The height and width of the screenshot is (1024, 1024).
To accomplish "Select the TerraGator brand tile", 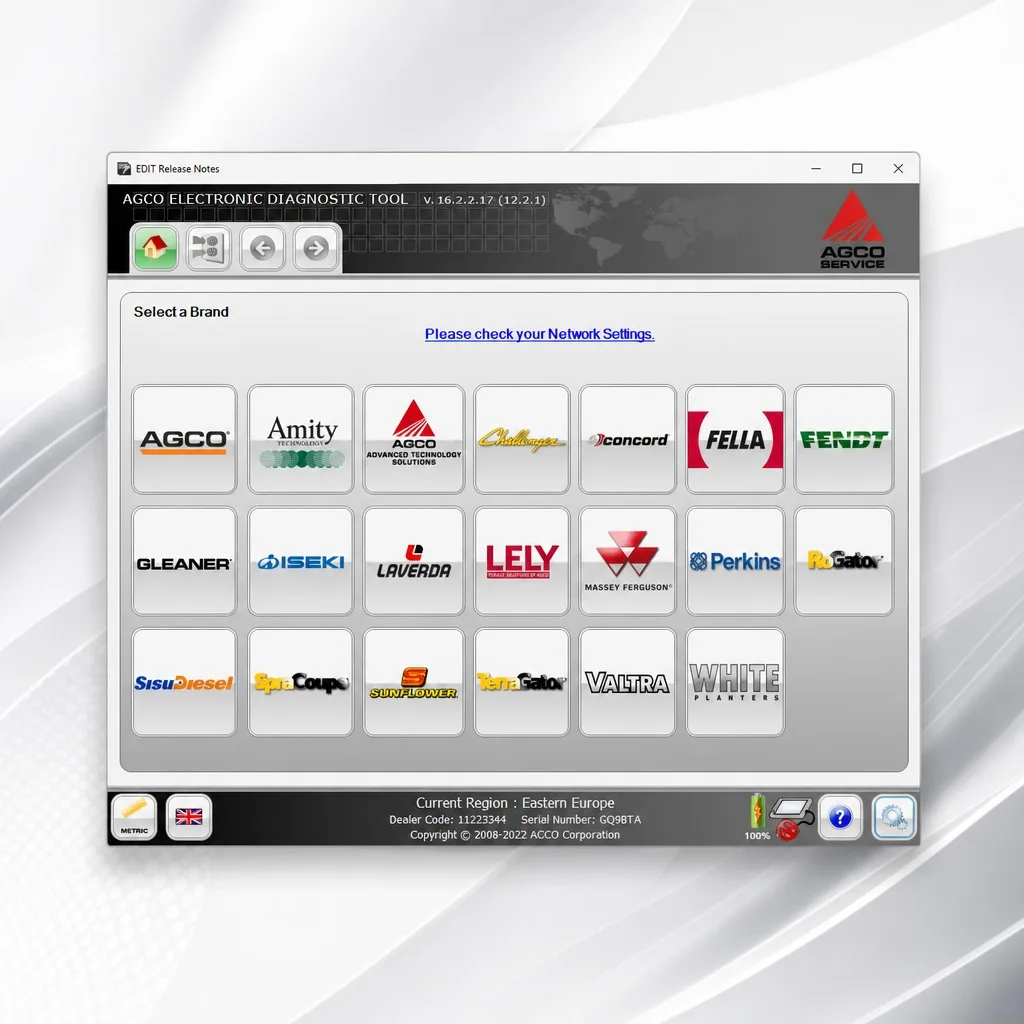I will [x=522, y=682].
